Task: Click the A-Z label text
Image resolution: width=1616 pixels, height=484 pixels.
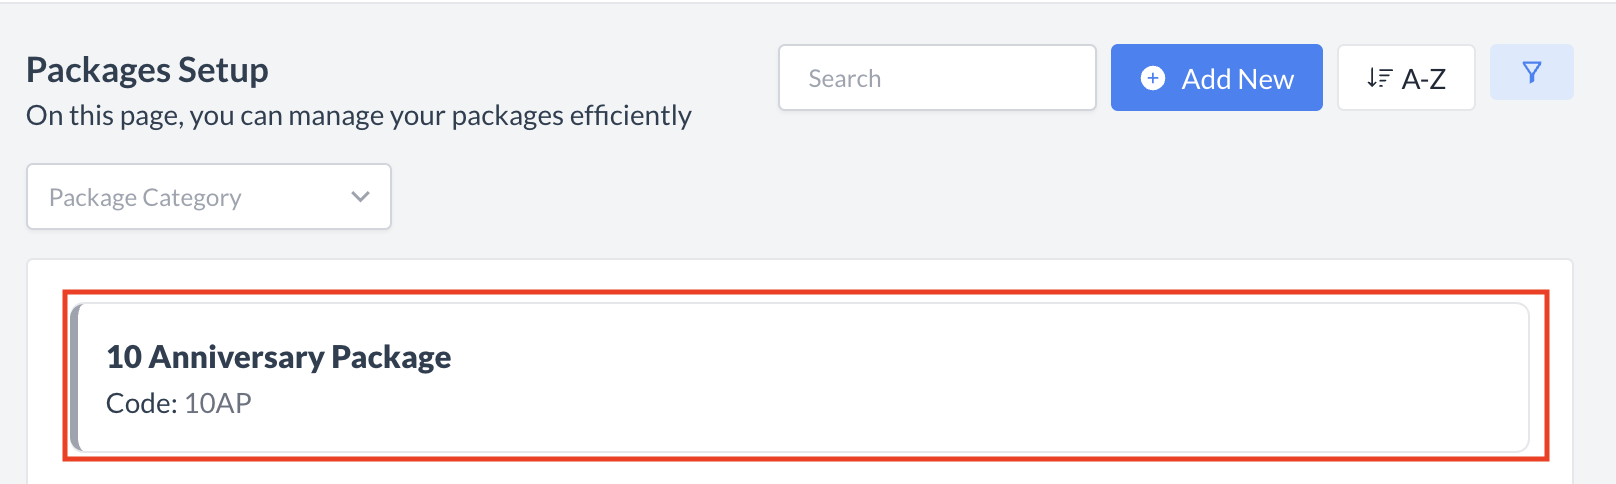Action: tap(1423, 79)
